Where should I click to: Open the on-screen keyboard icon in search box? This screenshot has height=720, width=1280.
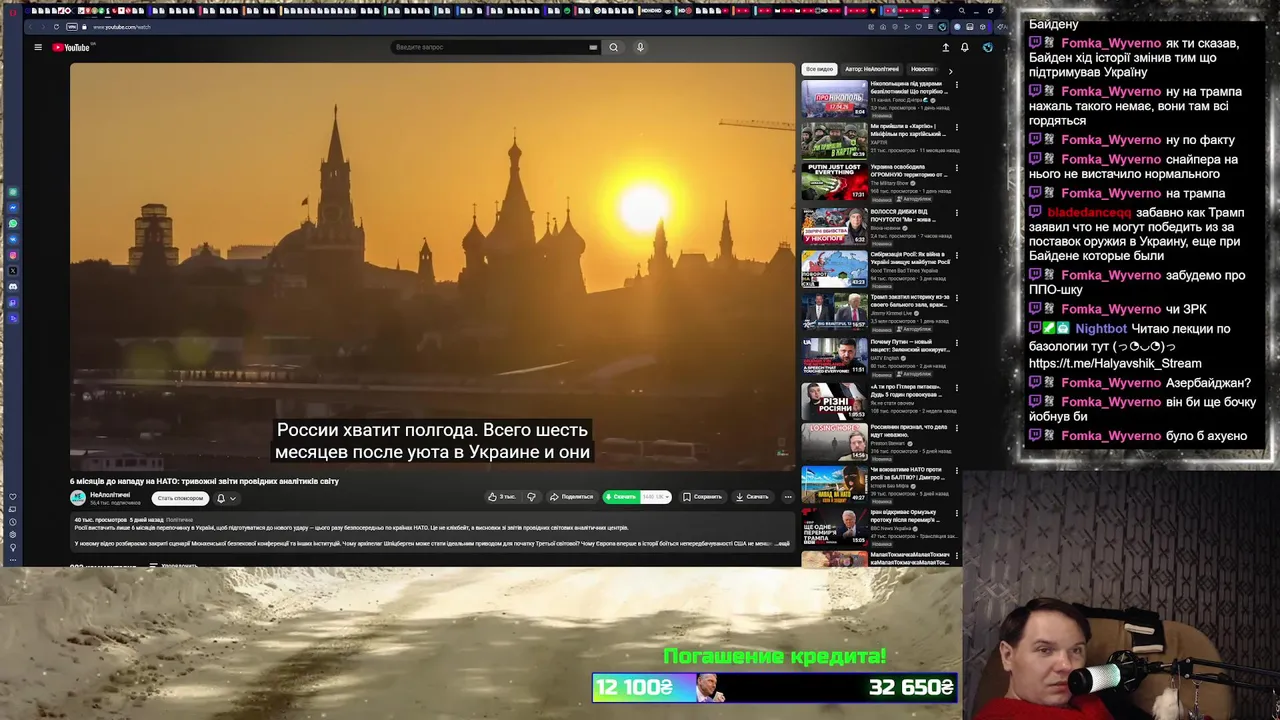point(593,47)
